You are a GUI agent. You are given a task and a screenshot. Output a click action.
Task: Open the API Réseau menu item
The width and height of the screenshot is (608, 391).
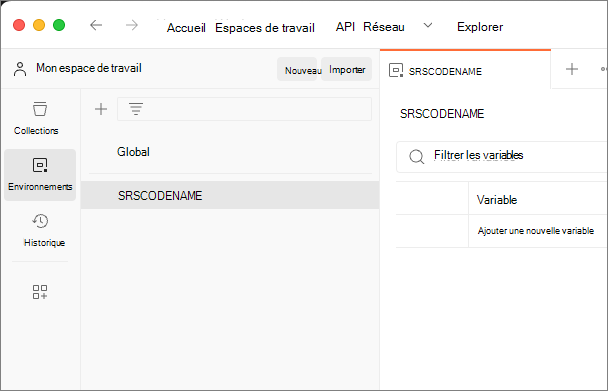(370, 27)
